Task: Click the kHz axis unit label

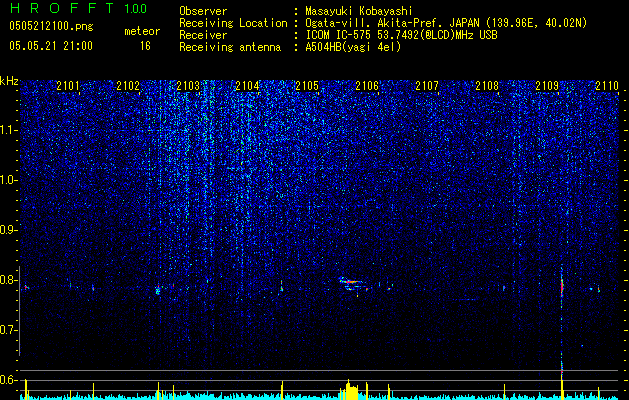Action: click(x=9, y=81)
